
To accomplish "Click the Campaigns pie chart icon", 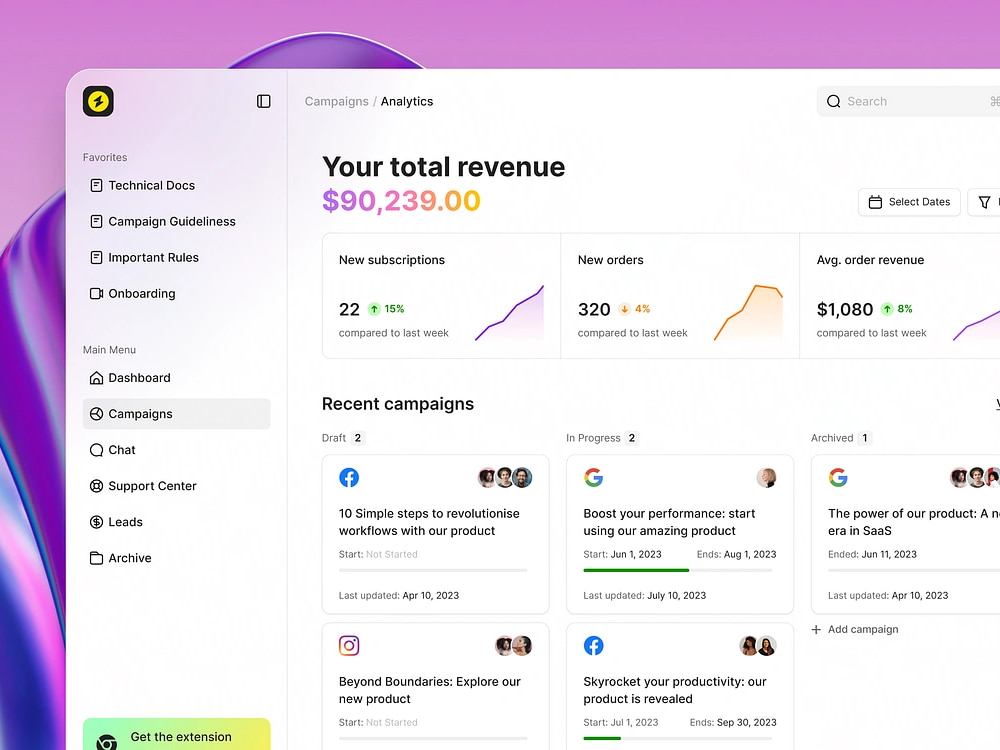I will [x=96, y=414].
